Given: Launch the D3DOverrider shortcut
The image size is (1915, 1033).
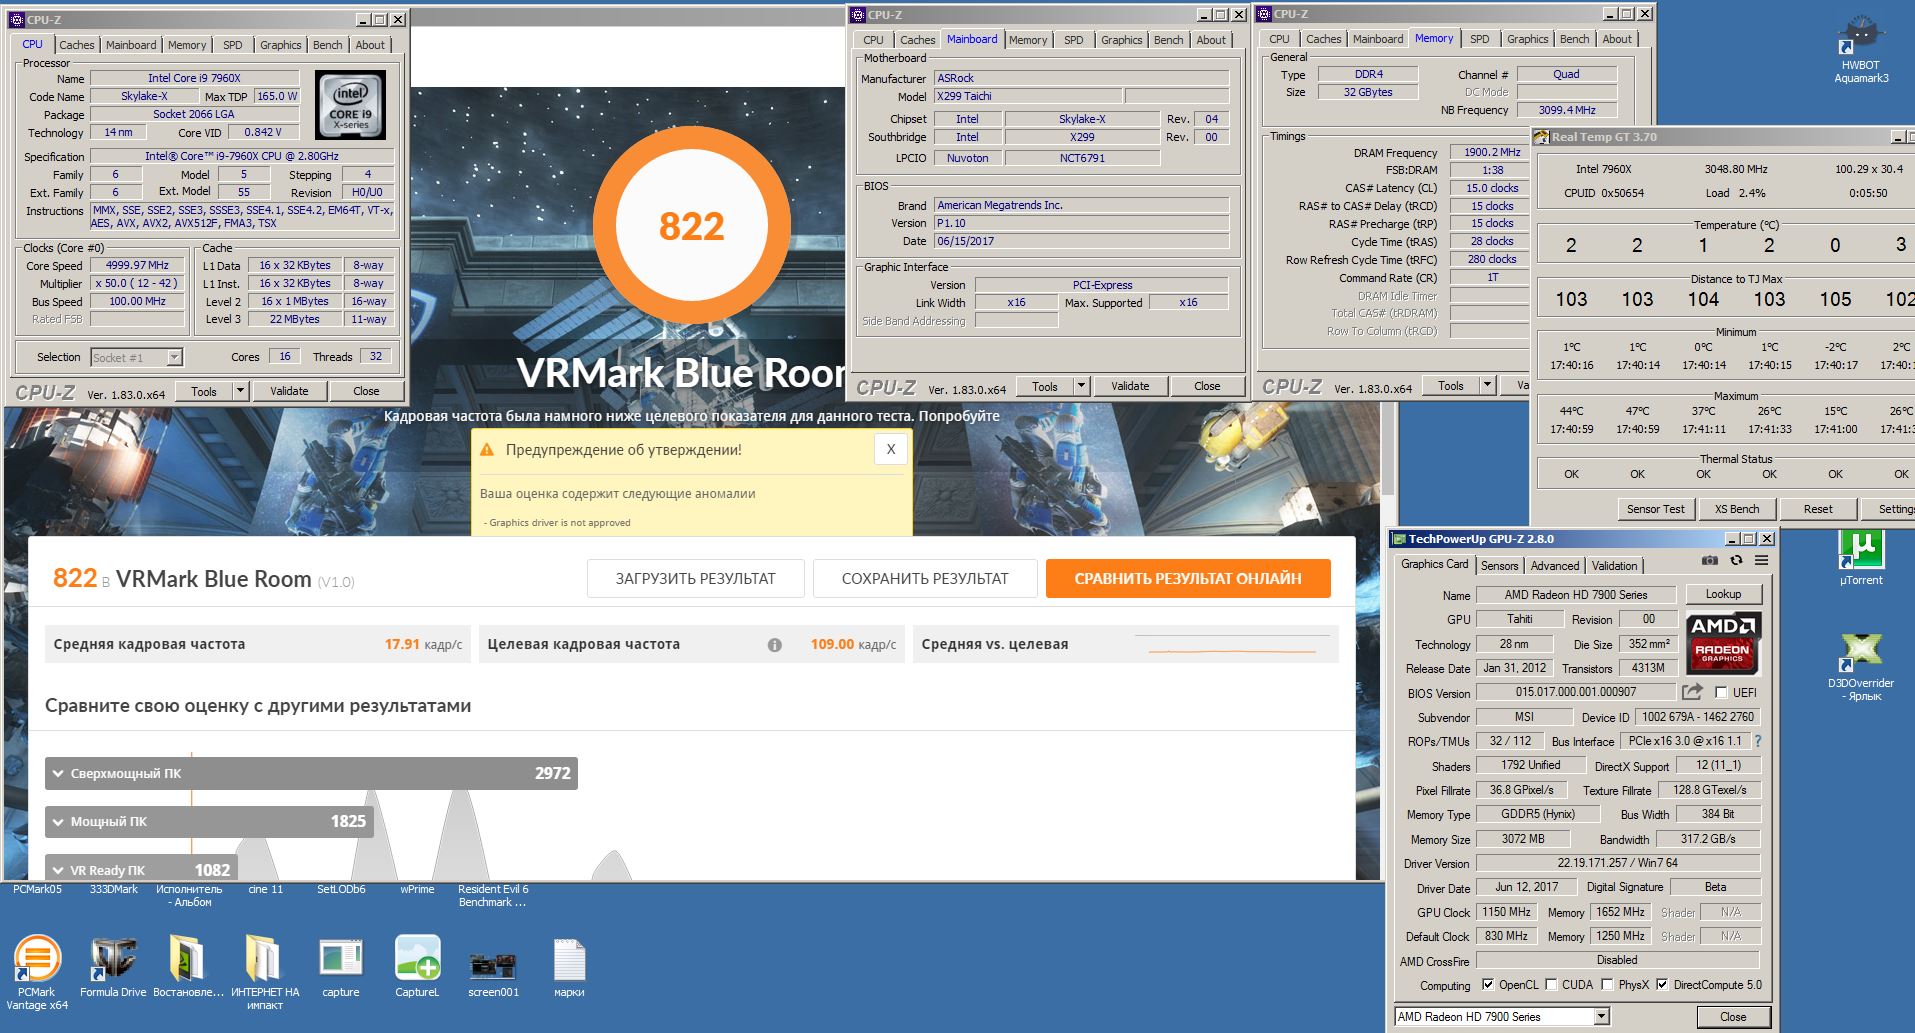Looking at the screenshot, I should 1860,667.
